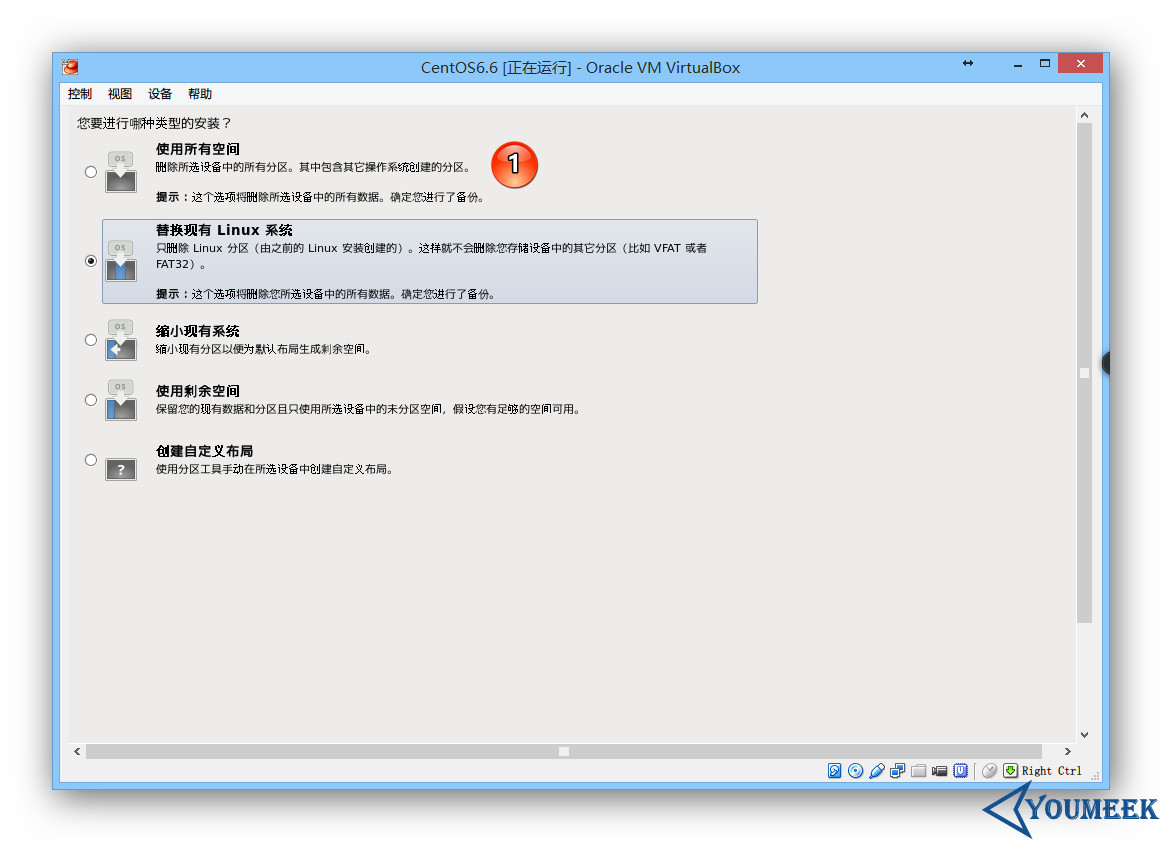
Task: Open the 设备 menu
Action: [159, 93]
